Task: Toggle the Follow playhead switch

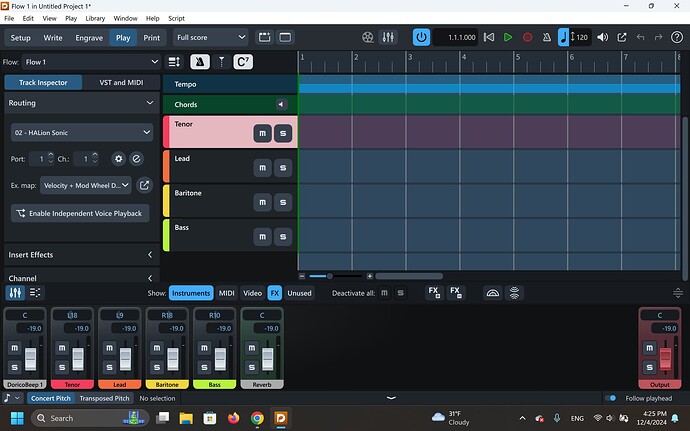Action: point(610,398)
